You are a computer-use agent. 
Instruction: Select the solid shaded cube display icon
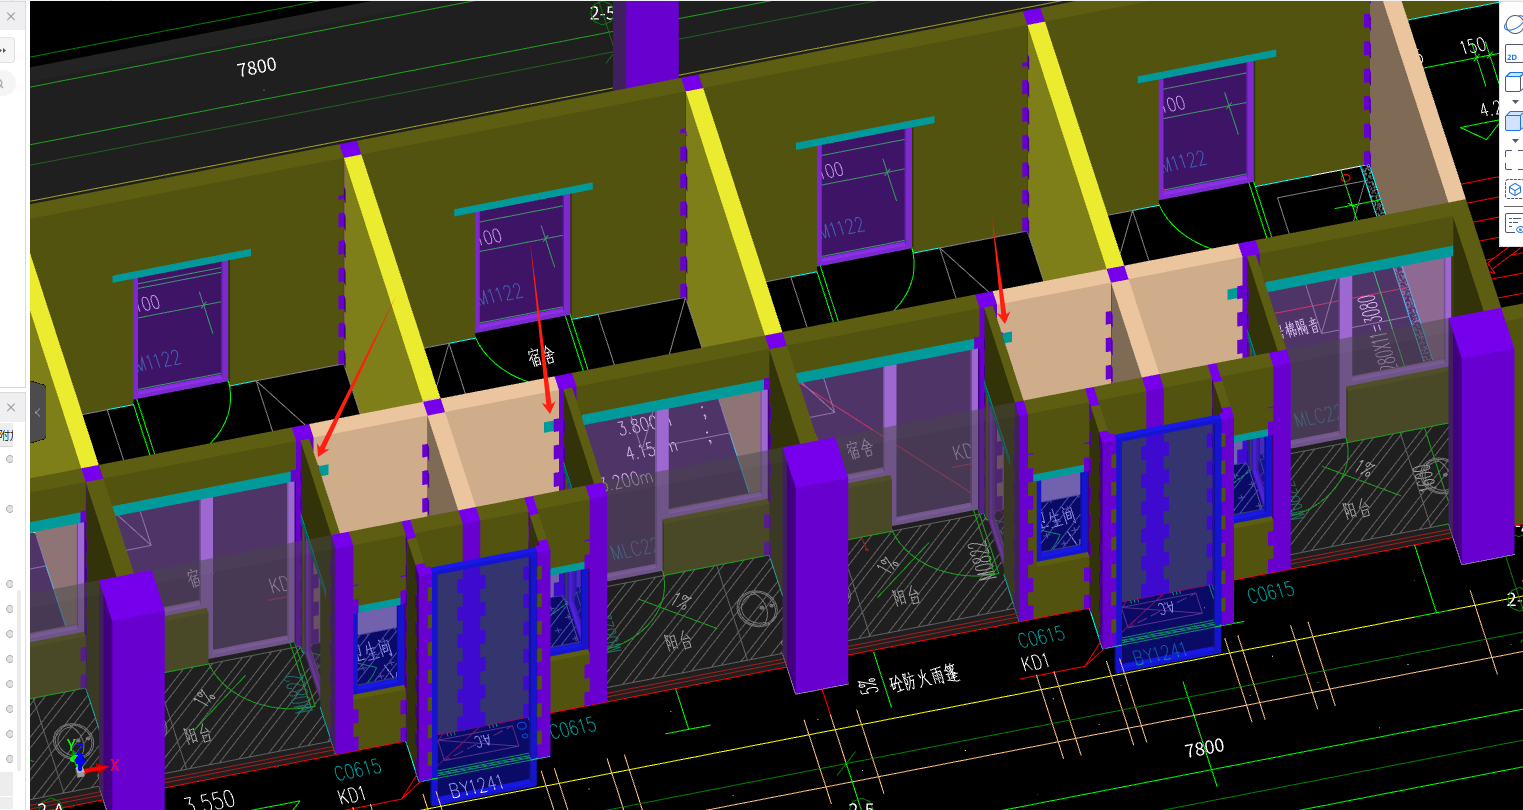(x=1513, y=122)
